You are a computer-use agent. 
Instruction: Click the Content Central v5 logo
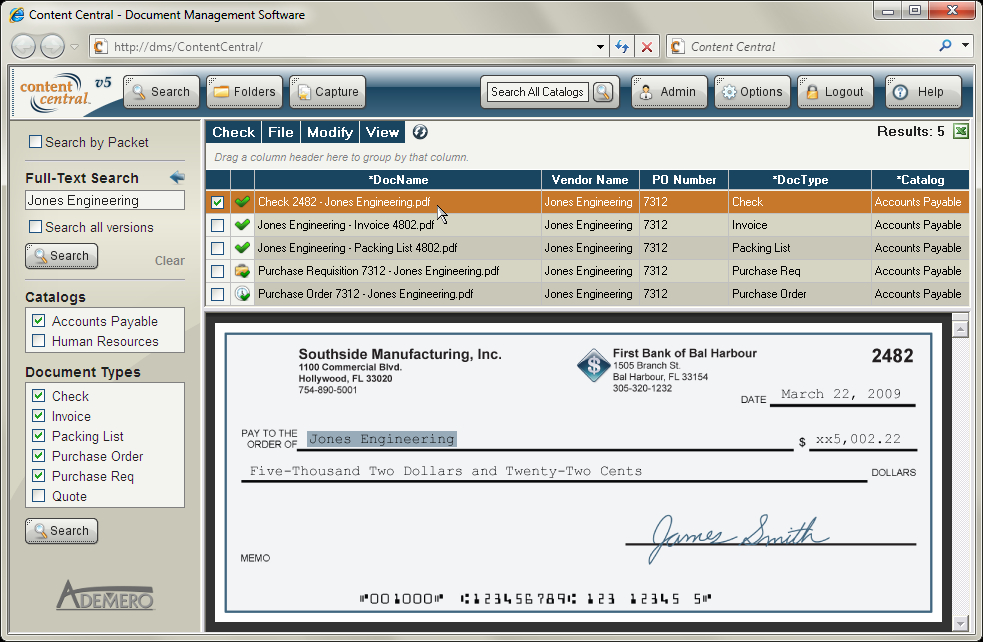(65, 93)
